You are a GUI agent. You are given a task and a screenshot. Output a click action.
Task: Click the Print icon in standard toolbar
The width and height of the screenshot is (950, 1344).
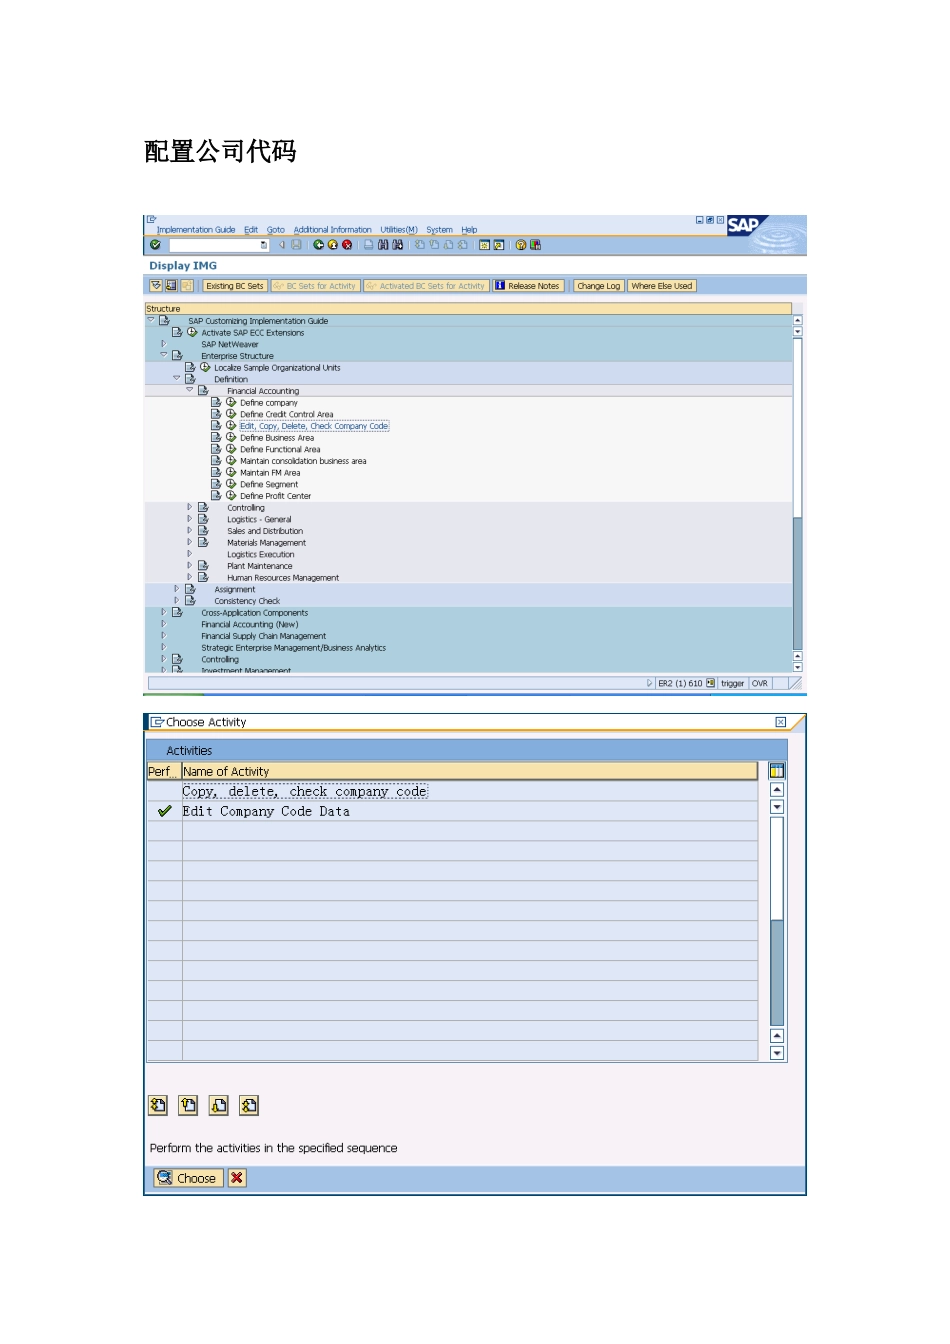tap(369, 244)
